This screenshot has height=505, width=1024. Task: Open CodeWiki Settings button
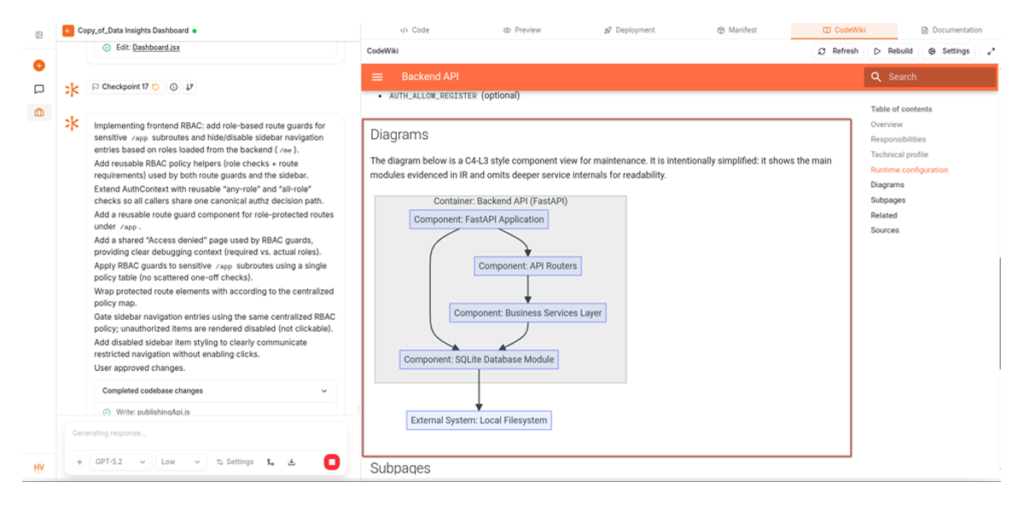(x=949, y=51)
